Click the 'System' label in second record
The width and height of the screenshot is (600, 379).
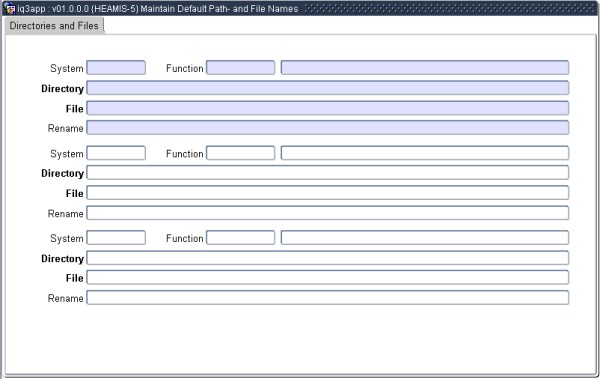pyautogui.click(x=67, y=154)
